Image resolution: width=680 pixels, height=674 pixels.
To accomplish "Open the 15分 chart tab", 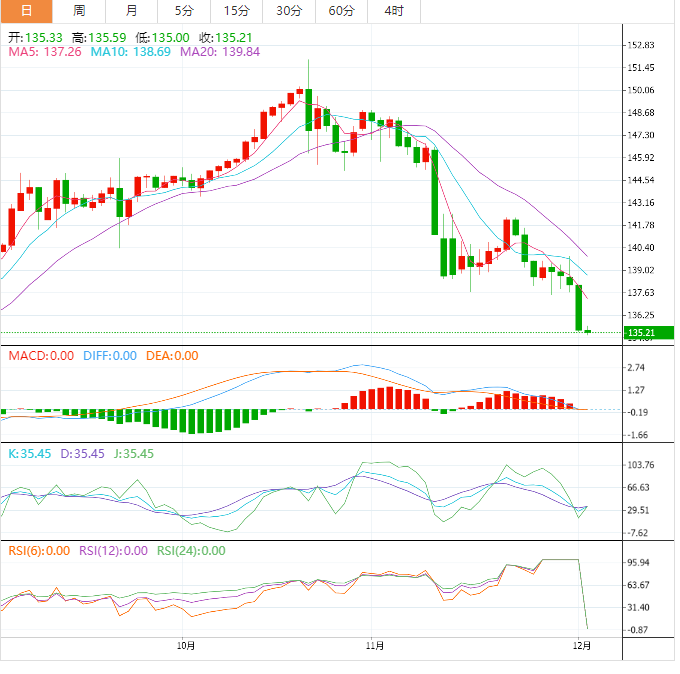I will pos(236,11).
